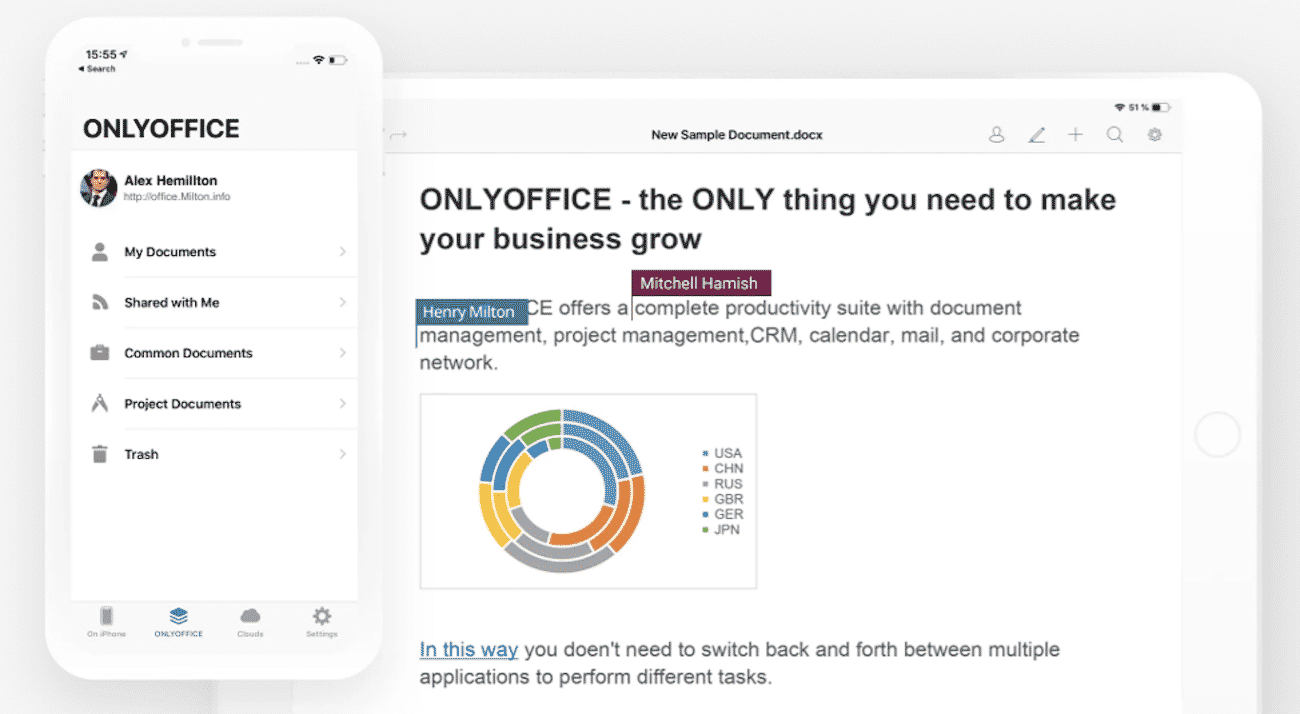
Task: Tap the Shared with Me icon
Action: 99,302
